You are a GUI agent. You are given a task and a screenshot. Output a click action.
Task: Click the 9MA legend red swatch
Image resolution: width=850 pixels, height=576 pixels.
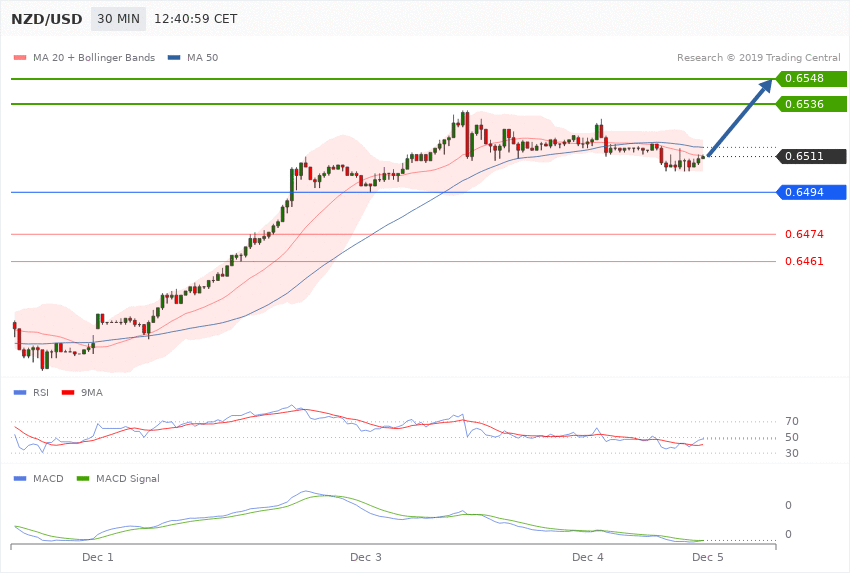[x=68, y=392]
